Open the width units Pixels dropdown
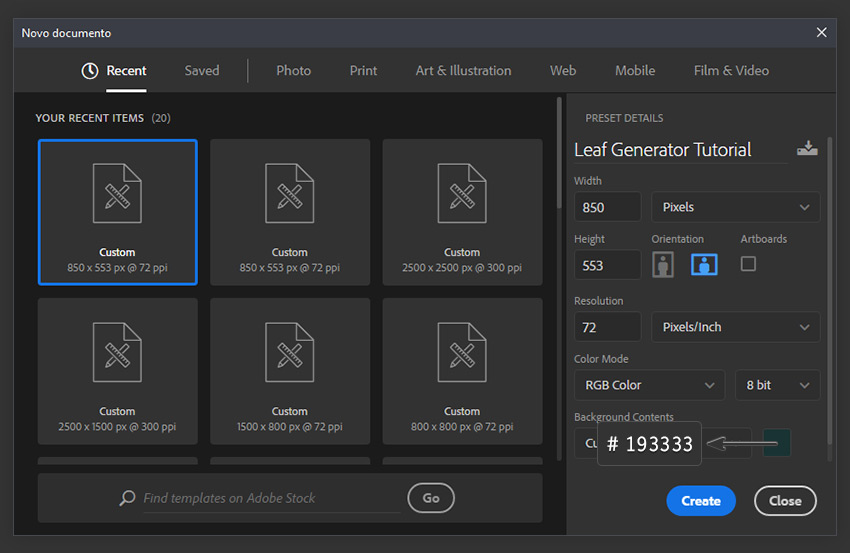This screenshot has height=553, width=850. tap(735, 207)
